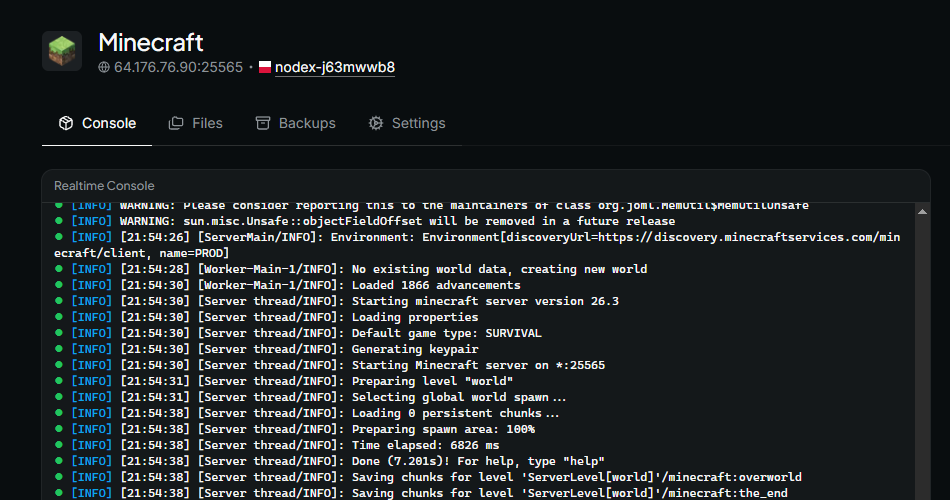Image resolution: width=950 pixels, height=500 pixels.
Task: Click the console scrollbar up arrow
Action: tap(922, 212)
